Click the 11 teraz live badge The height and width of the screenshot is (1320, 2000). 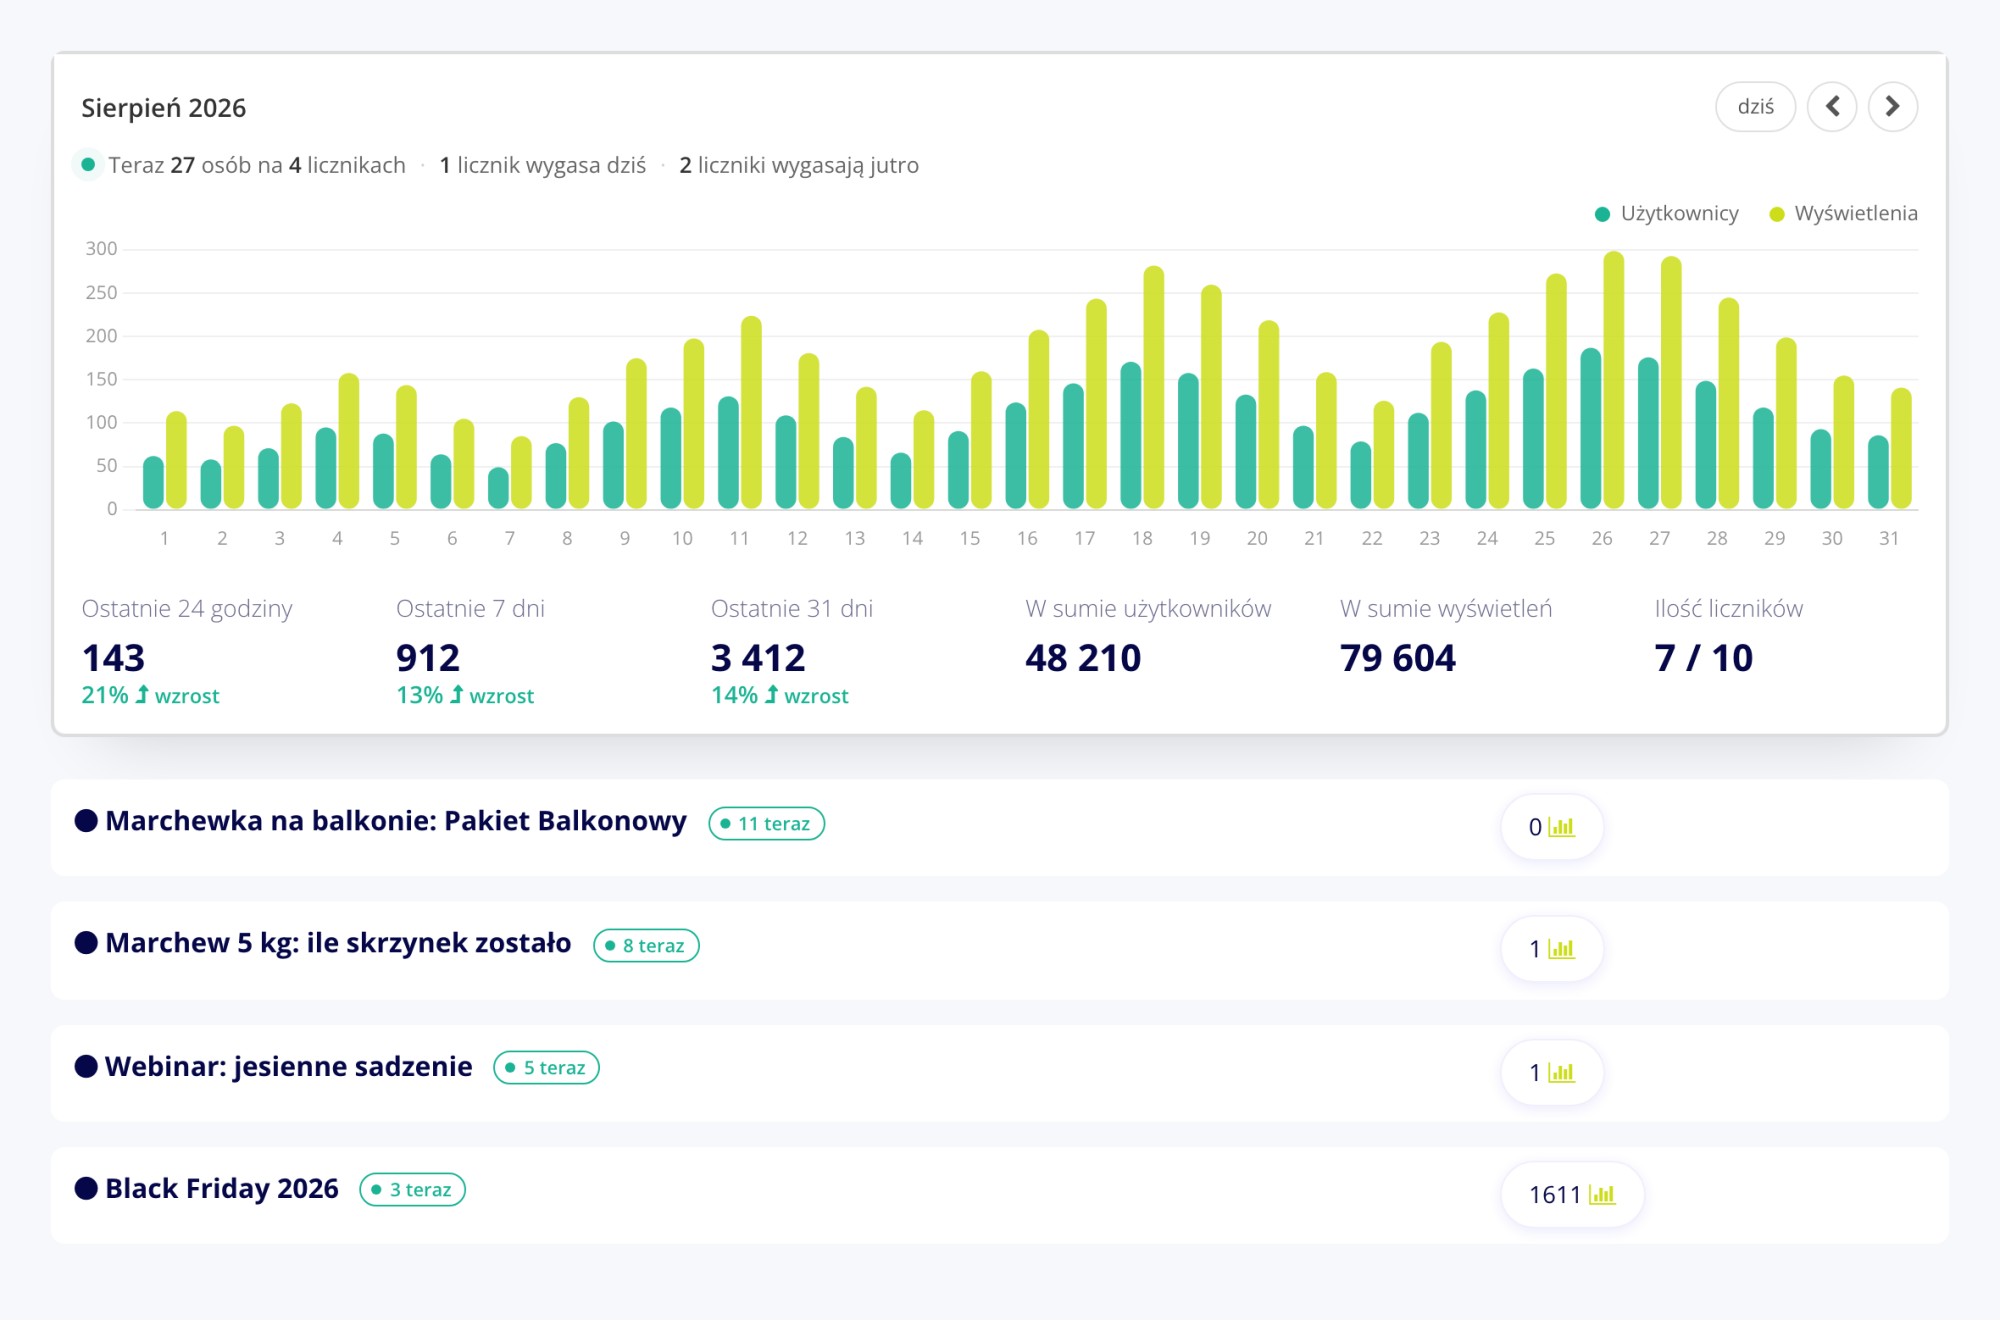pyautogui.click(x=766, y=824)
